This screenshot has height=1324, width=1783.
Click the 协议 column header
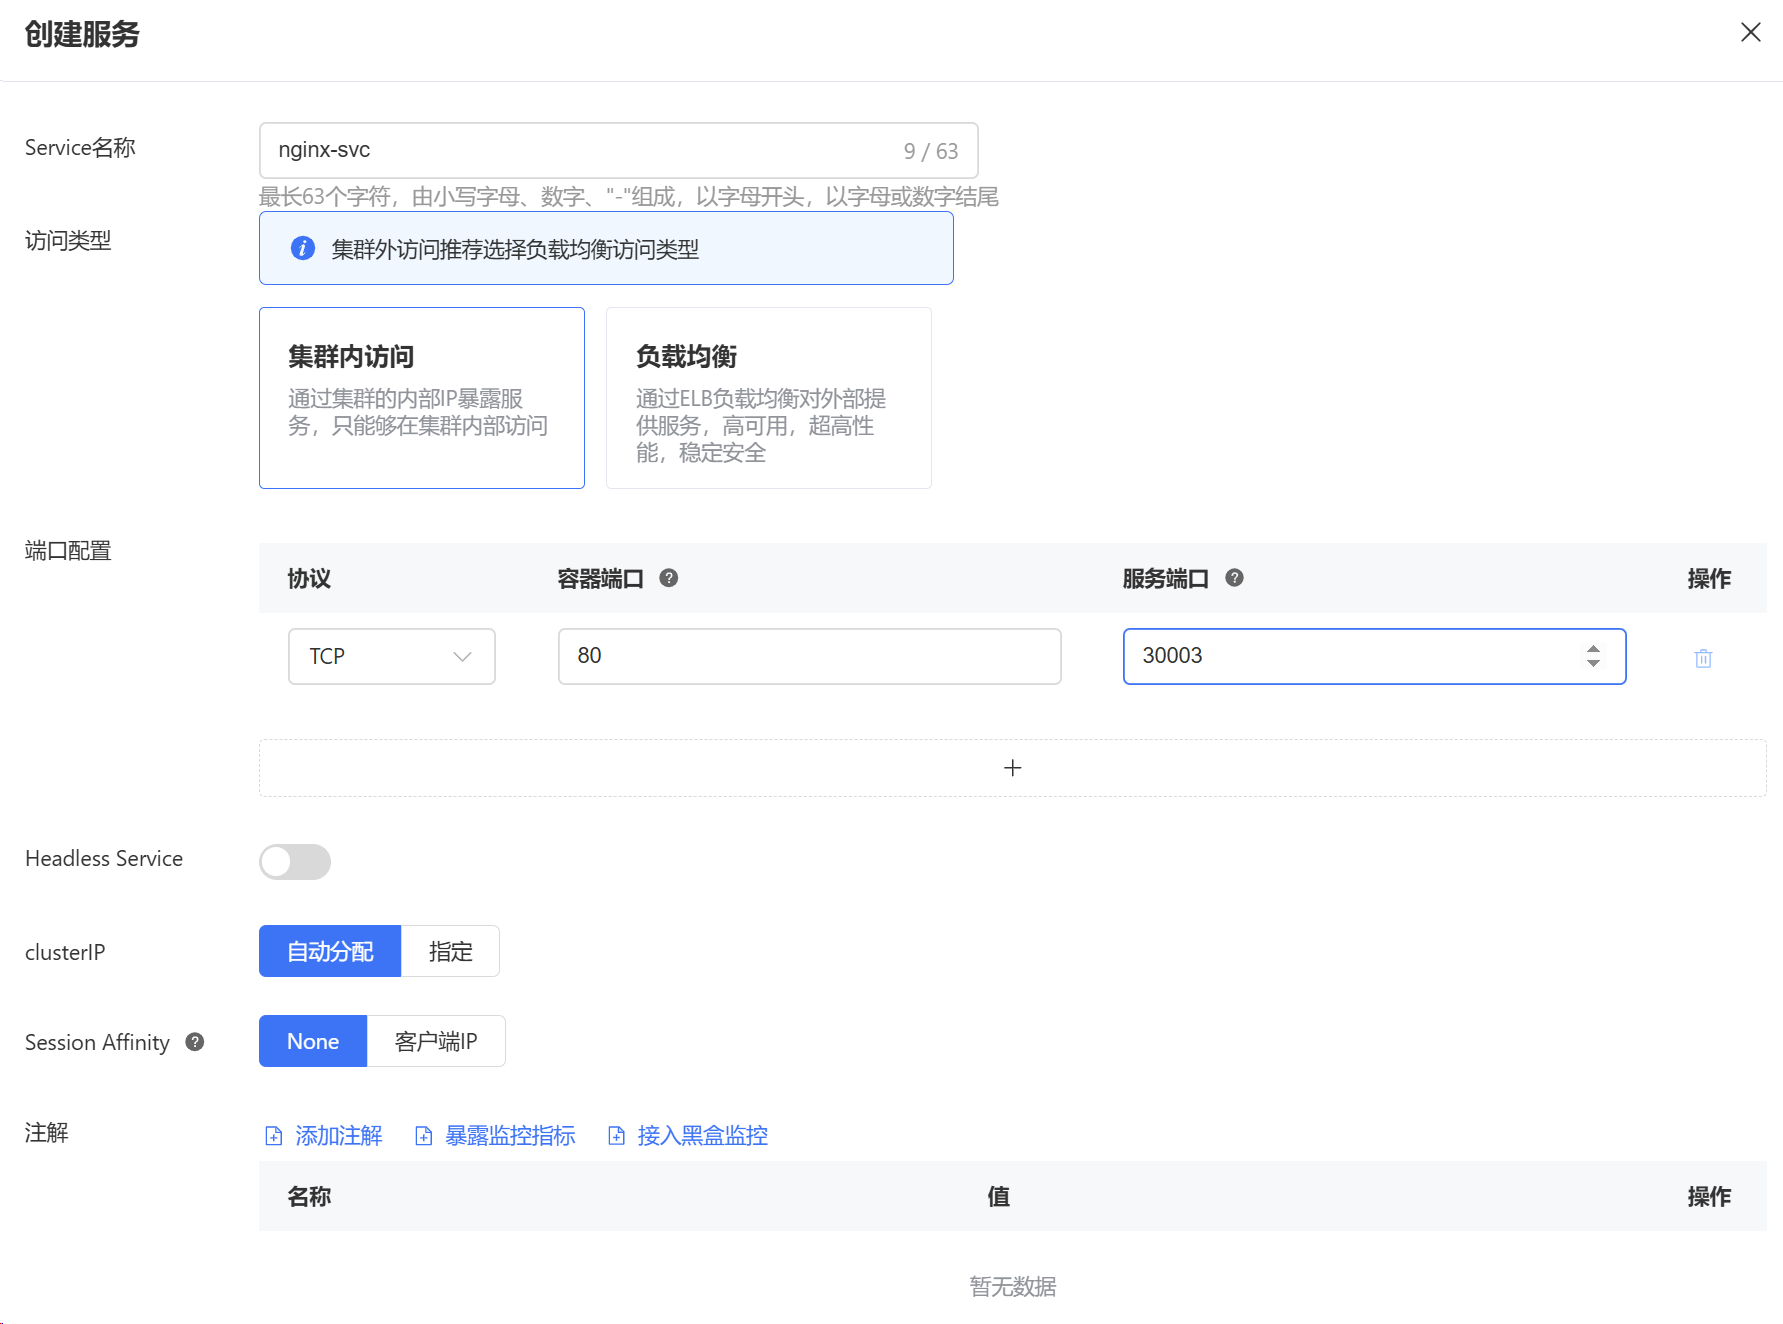[309, 578]
